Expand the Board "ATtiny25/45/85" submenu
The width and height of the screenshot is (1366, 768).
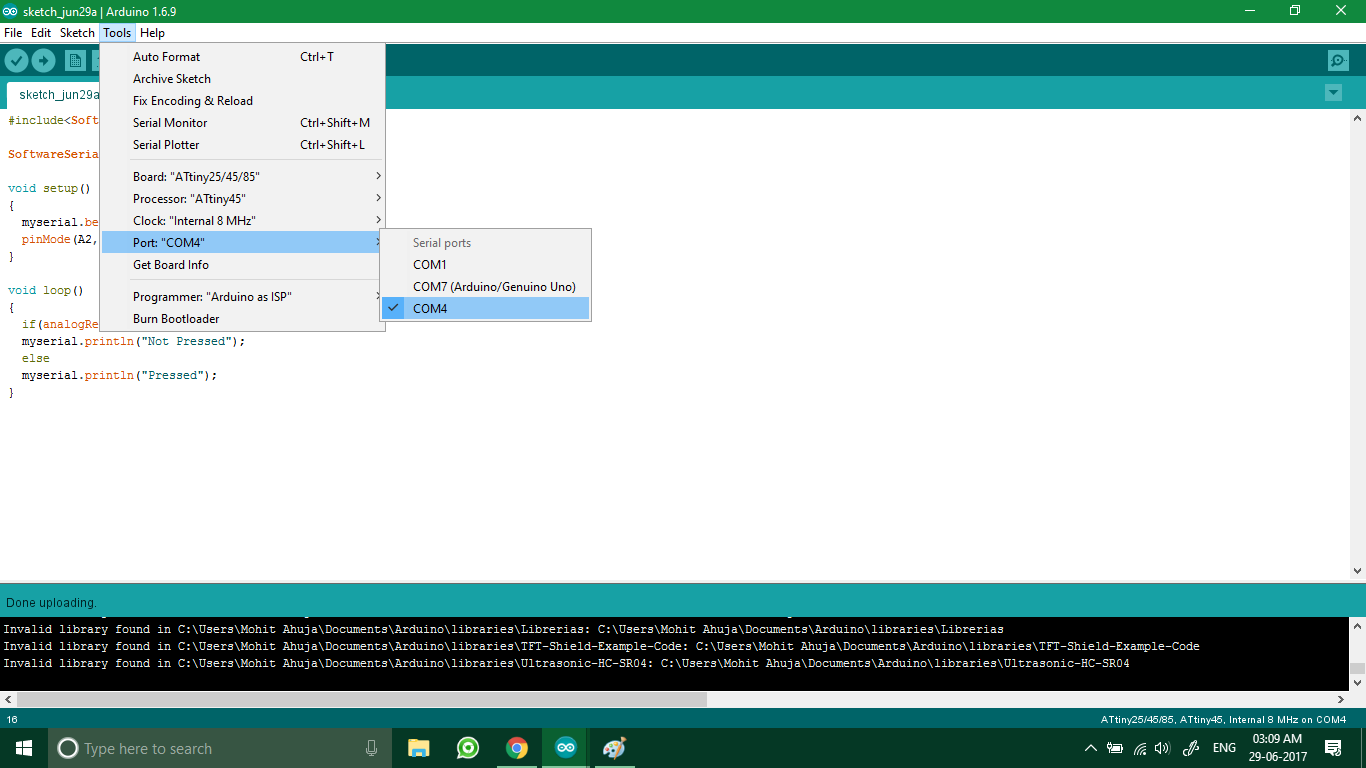[x=243, y=177]
